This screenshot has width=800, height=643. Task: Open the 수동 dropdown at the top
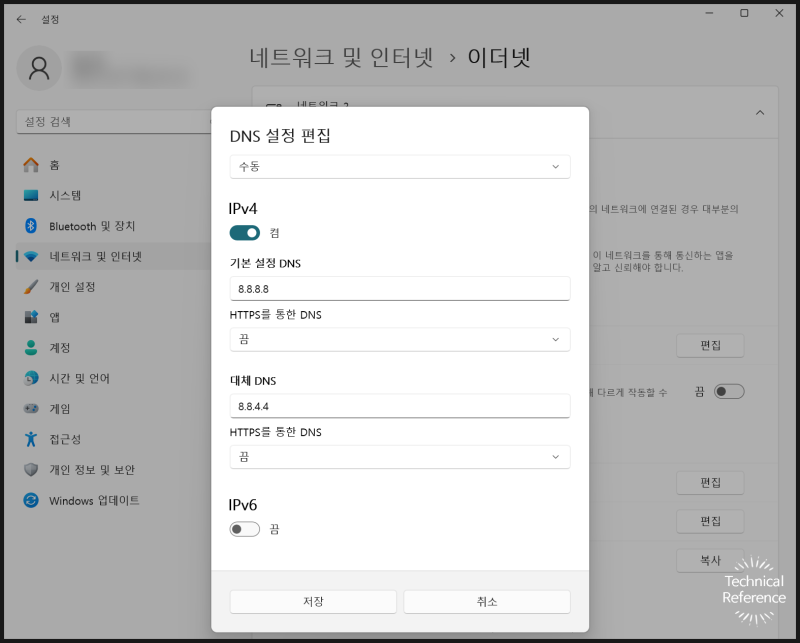tap(399, 165)
